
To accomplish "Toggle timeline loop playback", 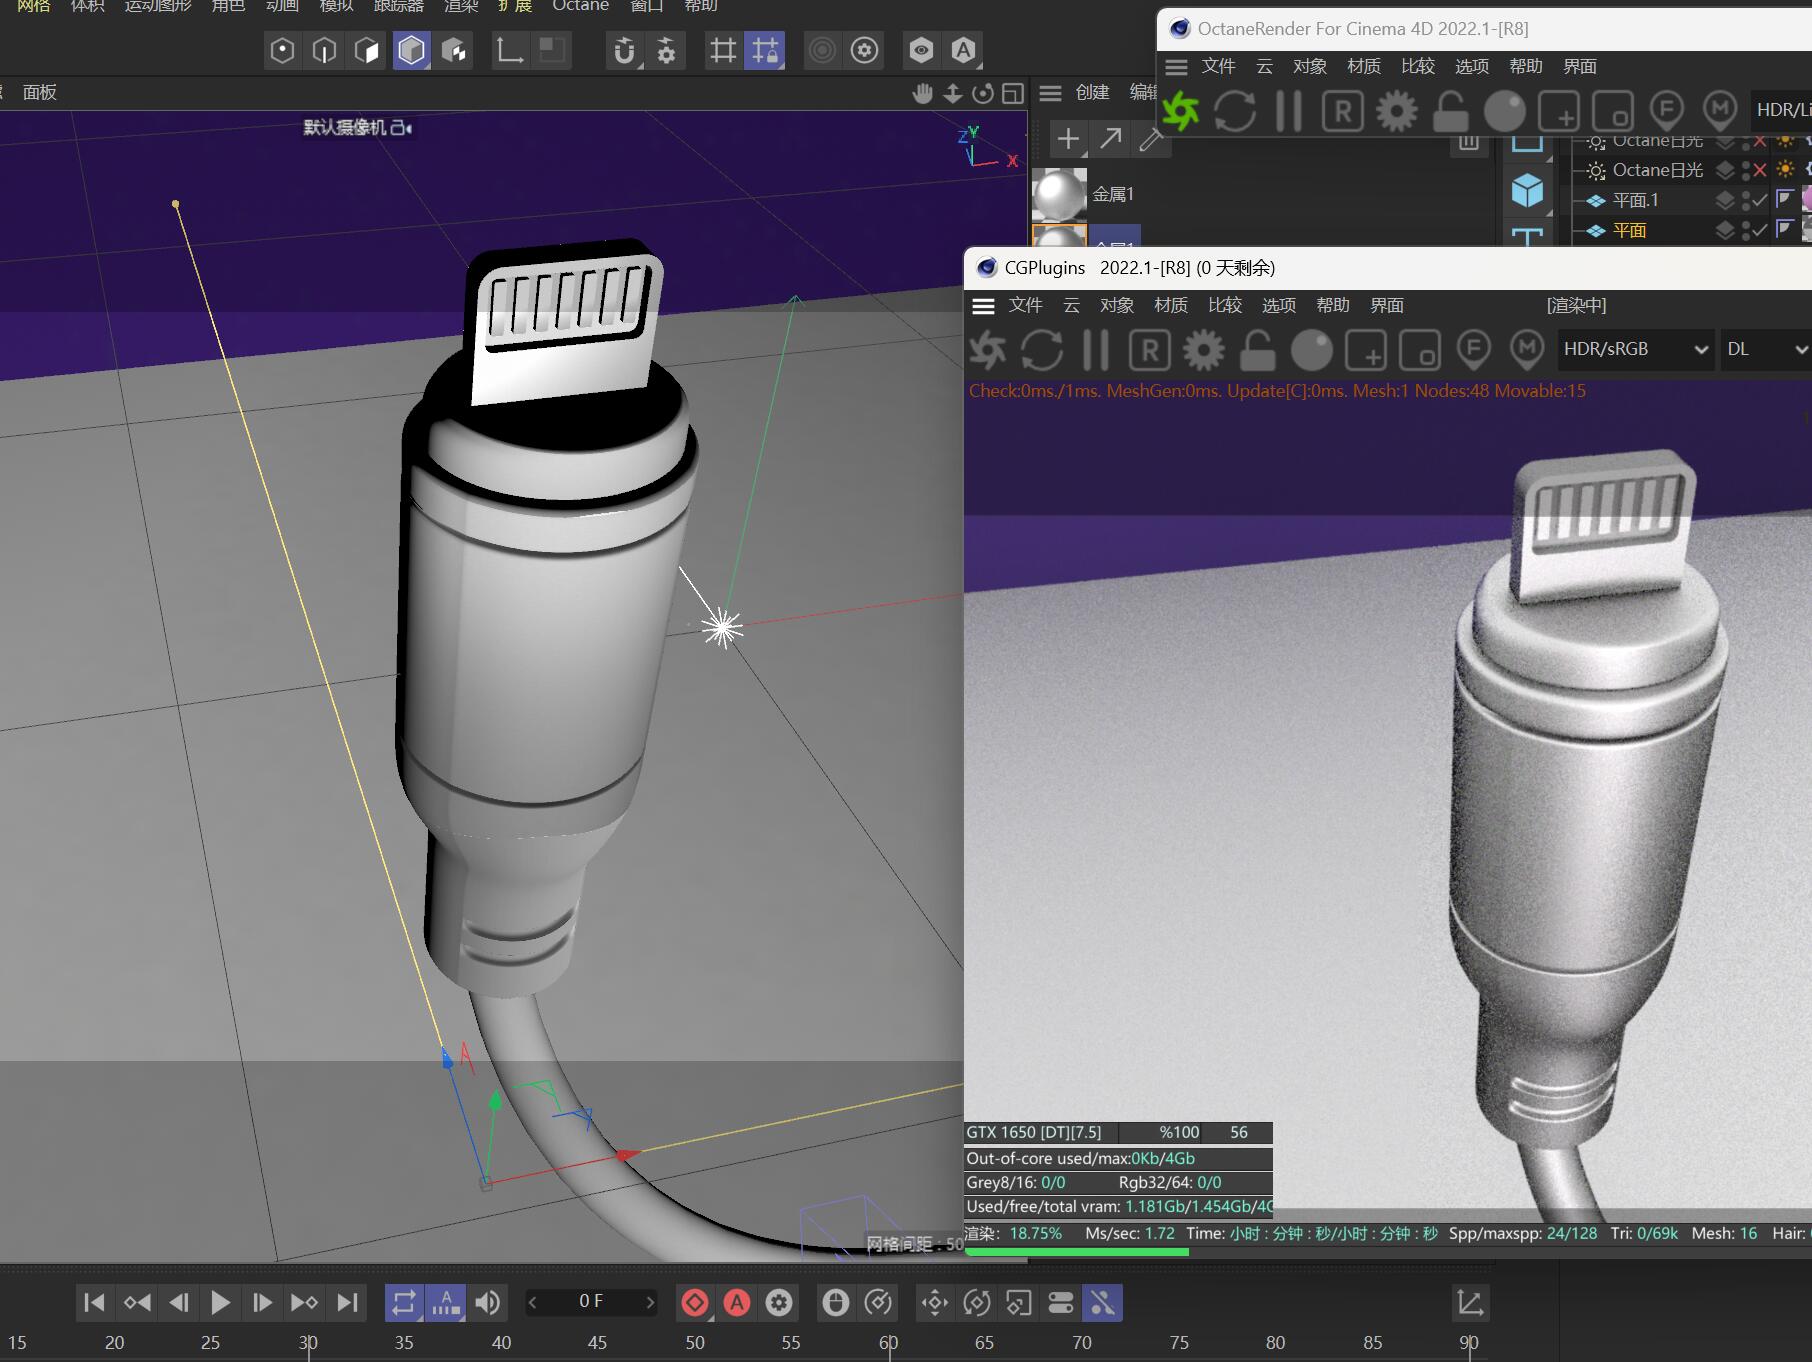I will point(404,1302).
